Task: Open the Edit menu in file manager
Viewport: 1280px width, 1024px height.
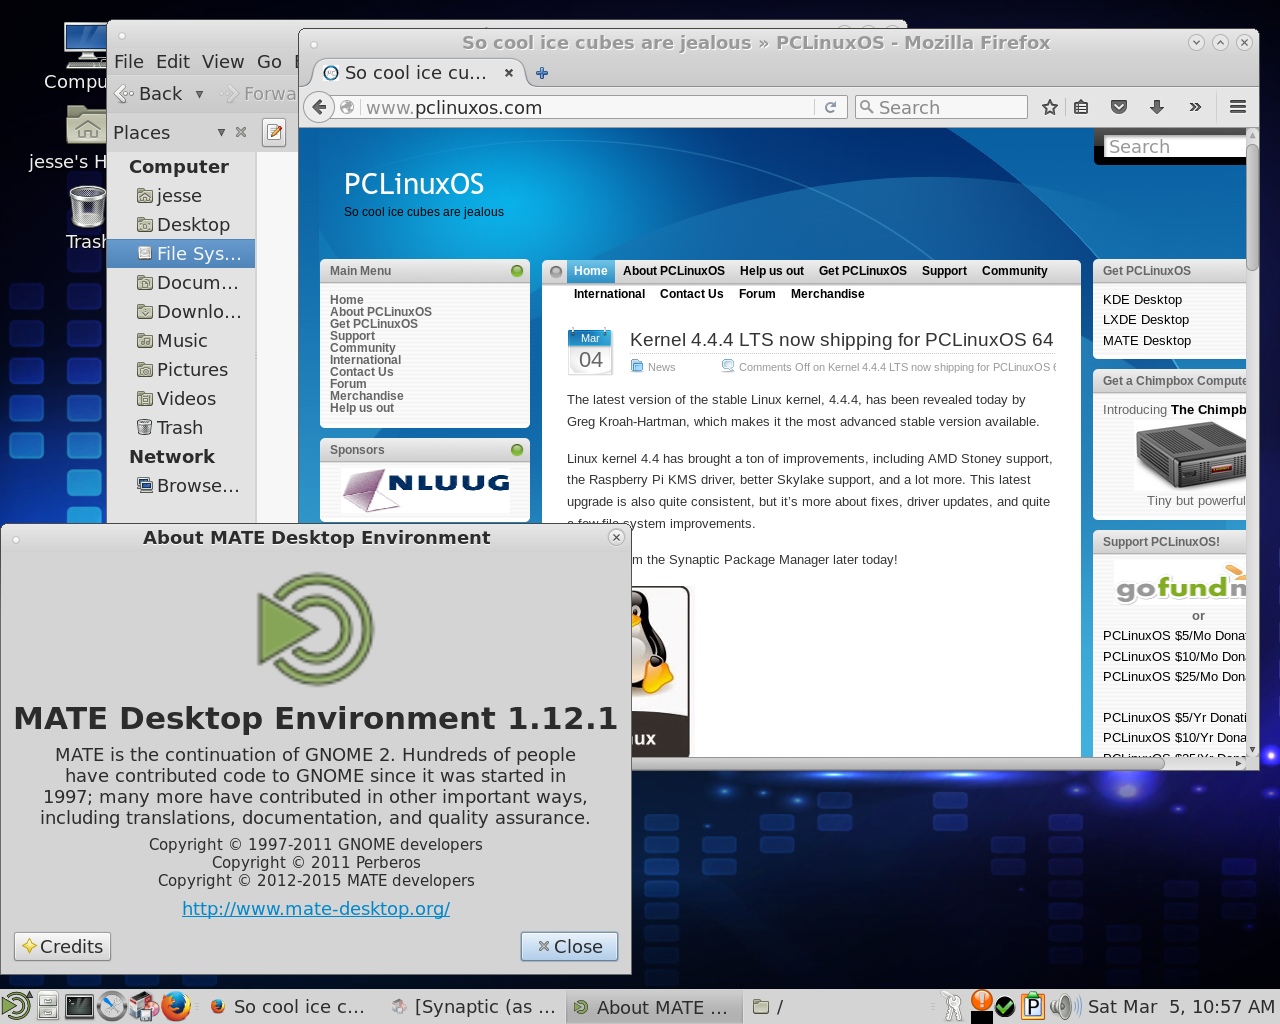Action: (173, 62)
